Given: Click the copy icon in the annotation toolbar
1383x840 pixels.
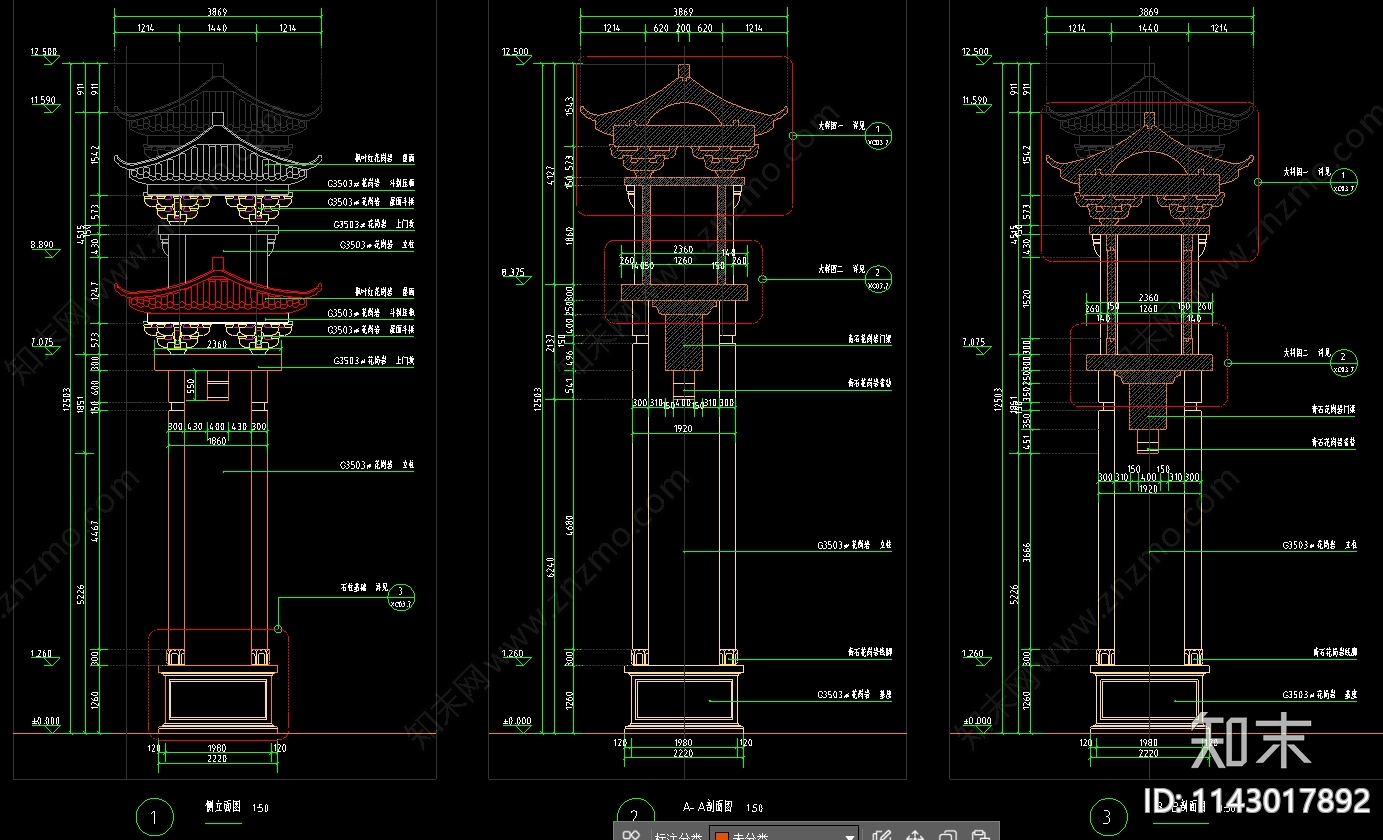Looking at the screenshot, I should click(949, 835).
